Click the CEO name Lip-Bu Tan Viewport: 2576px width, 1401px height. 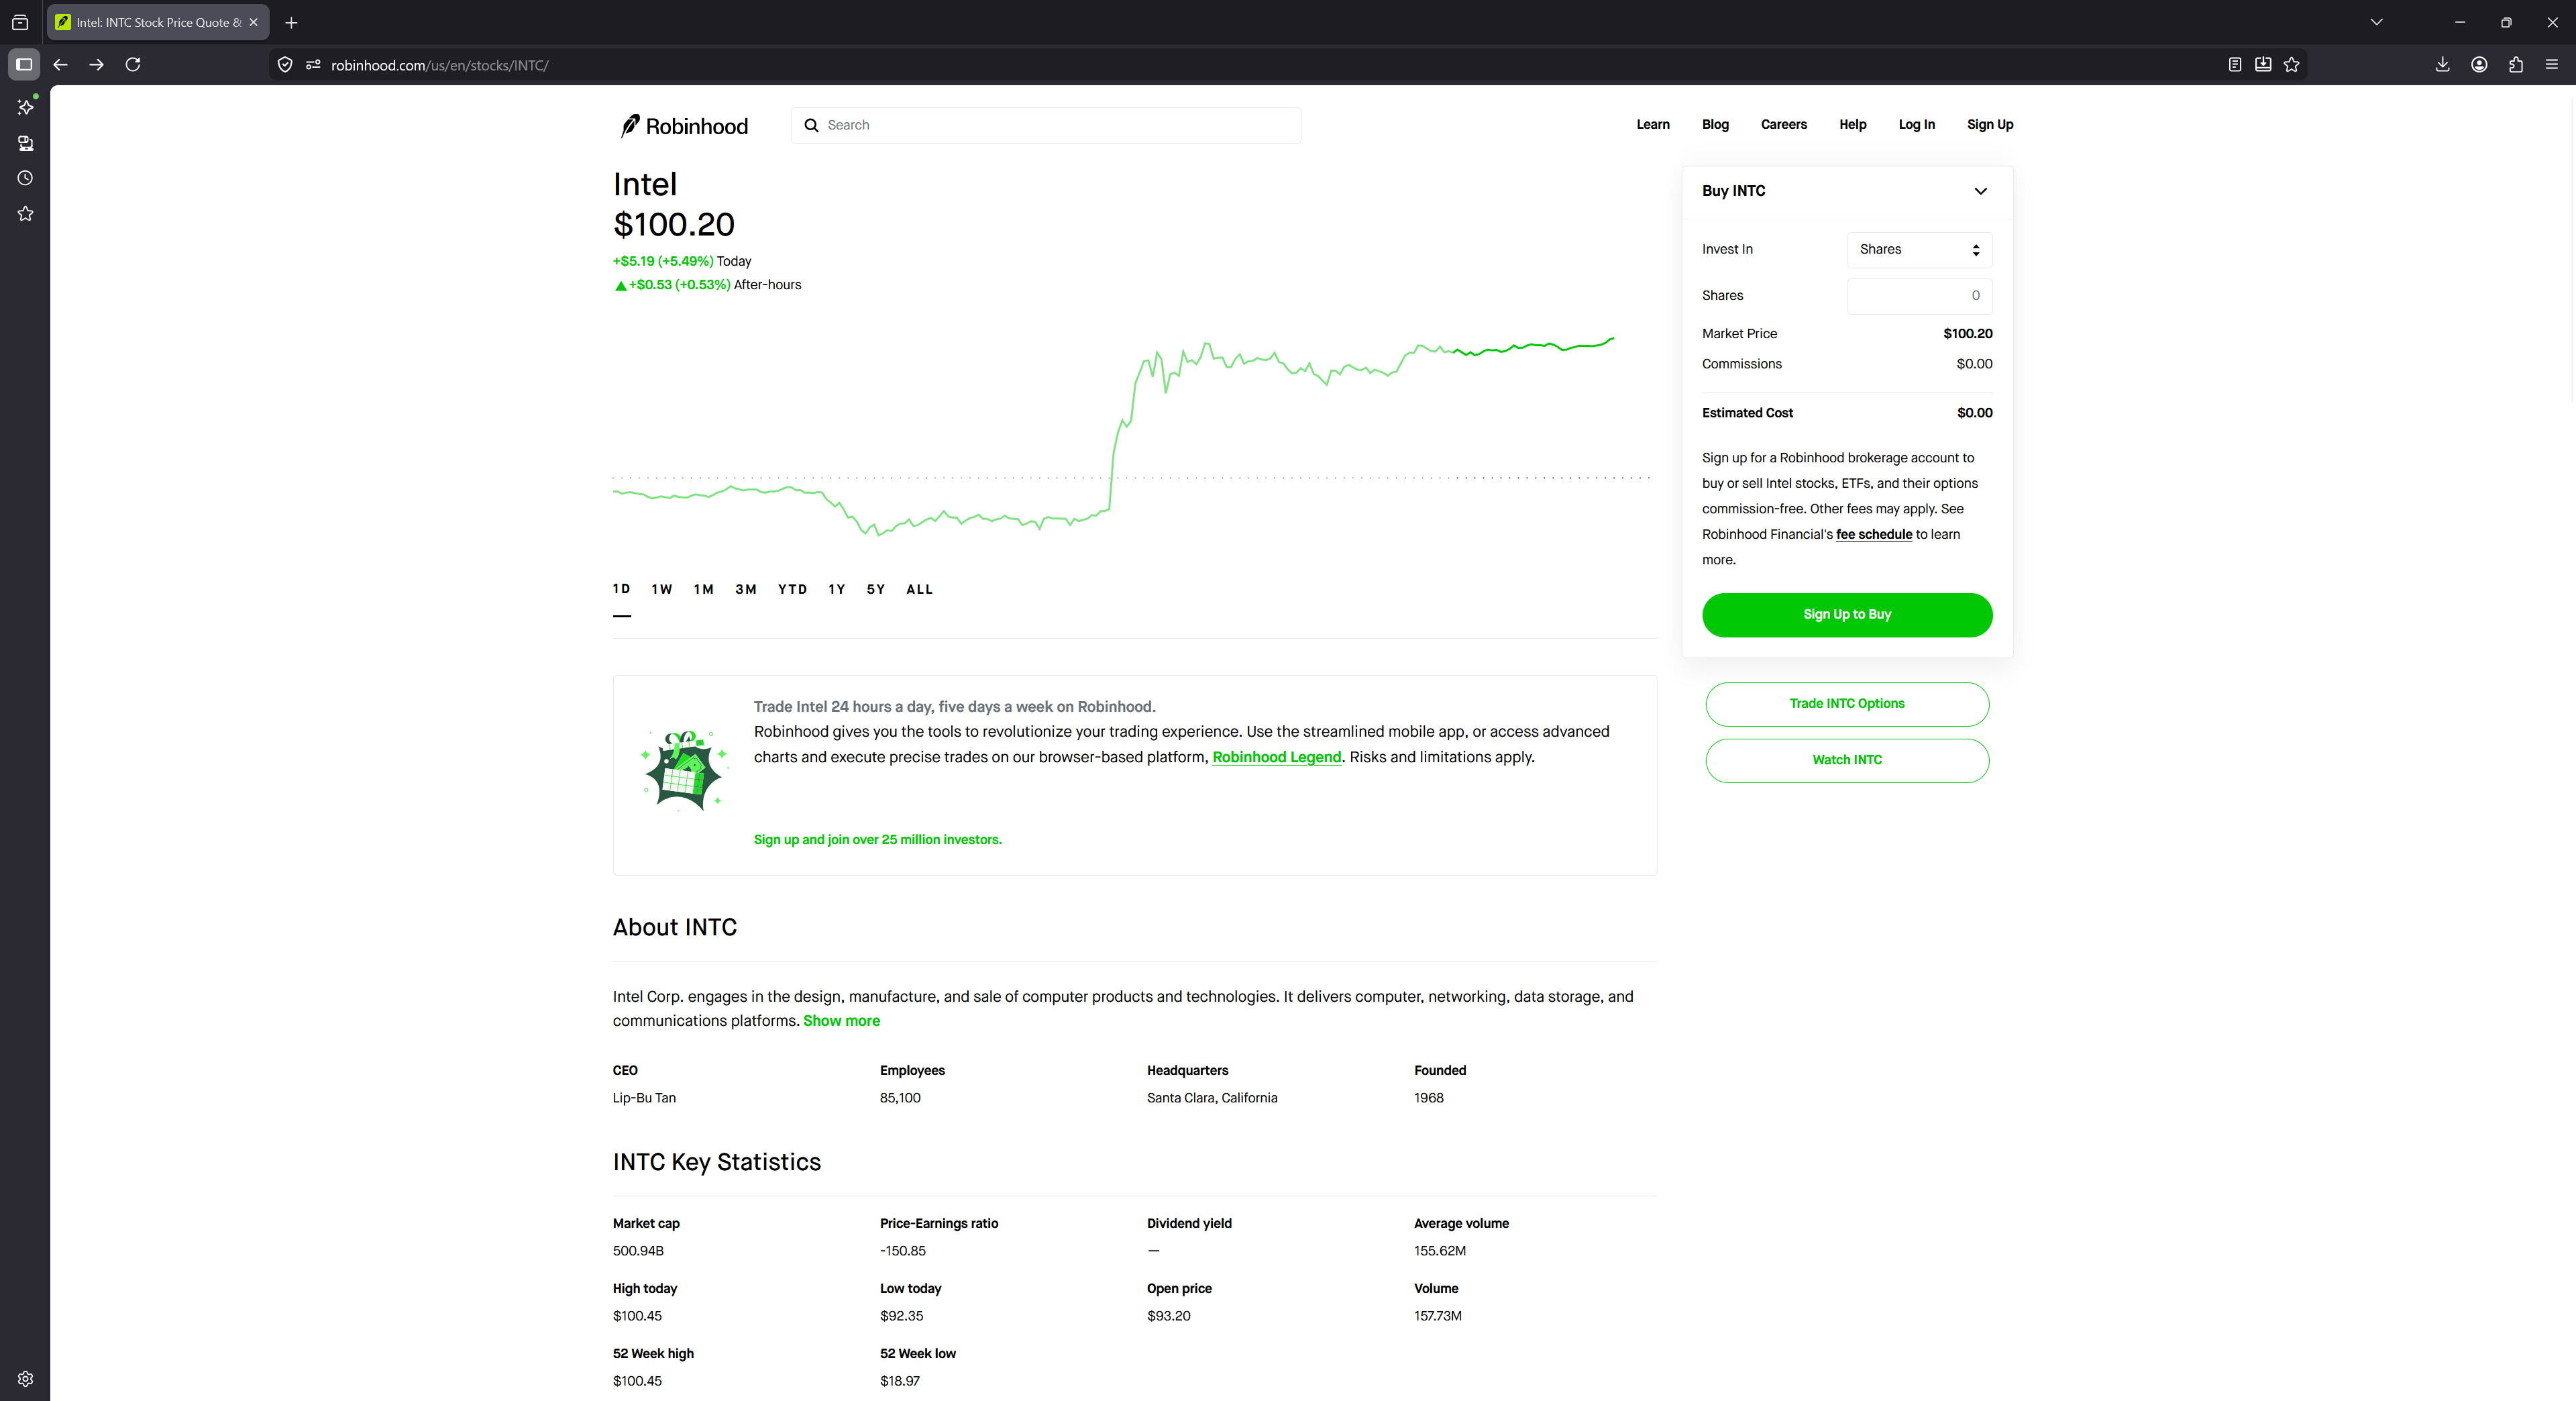(644, 1098)
